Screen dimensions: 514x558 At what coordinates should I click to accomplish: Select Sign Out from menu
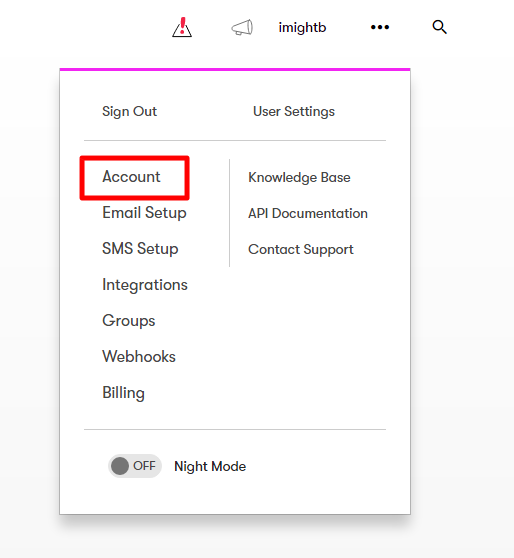(x=129, y=111)
